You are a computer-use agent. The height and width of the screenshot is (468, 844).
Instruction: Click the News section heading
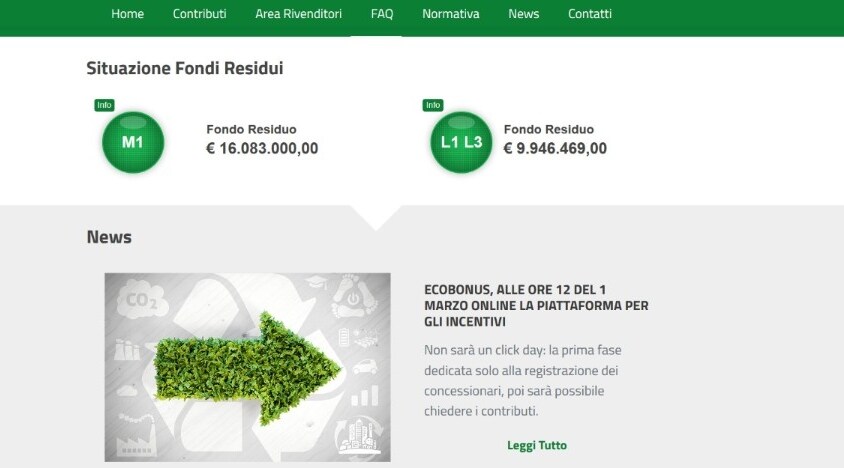(109, 237)
